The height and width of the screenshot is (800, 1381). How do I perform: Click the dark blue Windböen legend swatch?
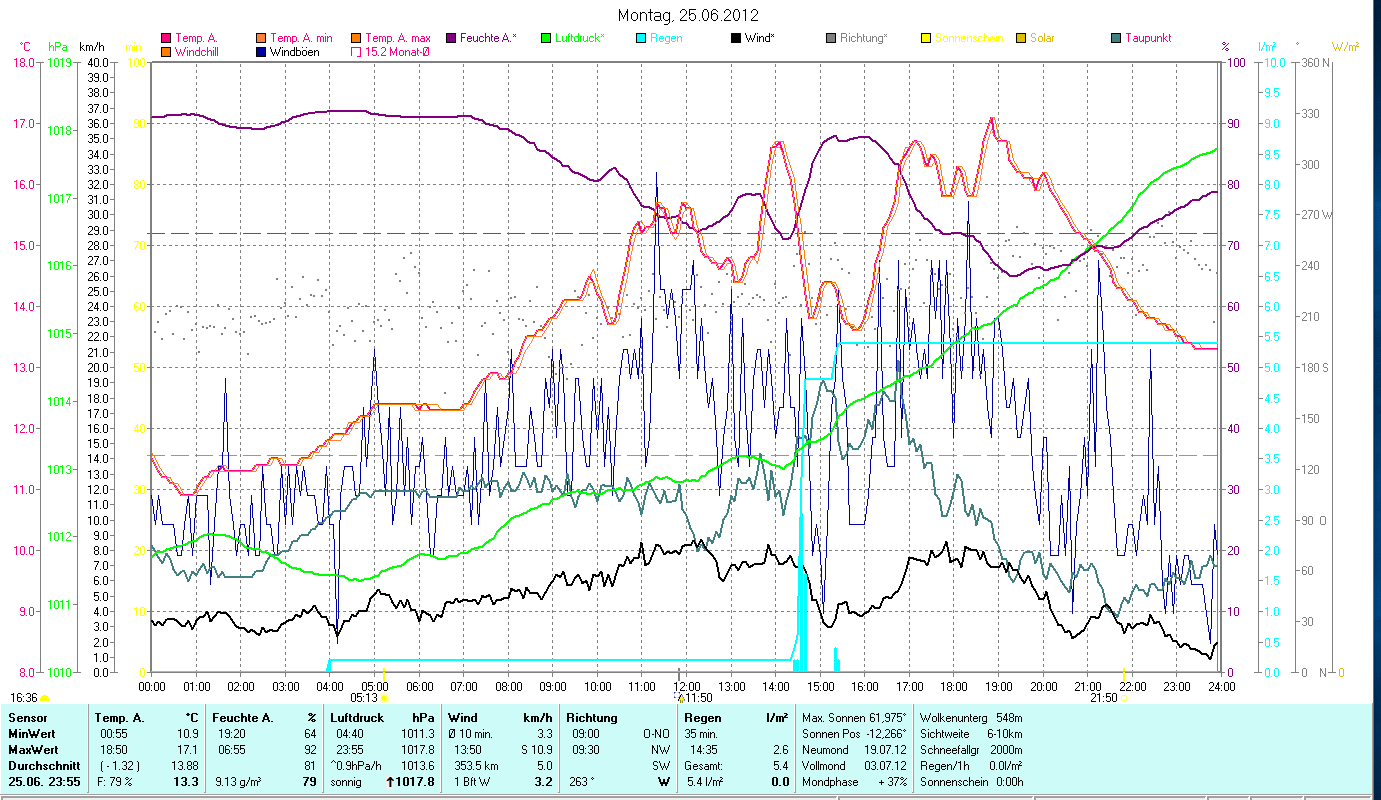click(x=262, y=51)
